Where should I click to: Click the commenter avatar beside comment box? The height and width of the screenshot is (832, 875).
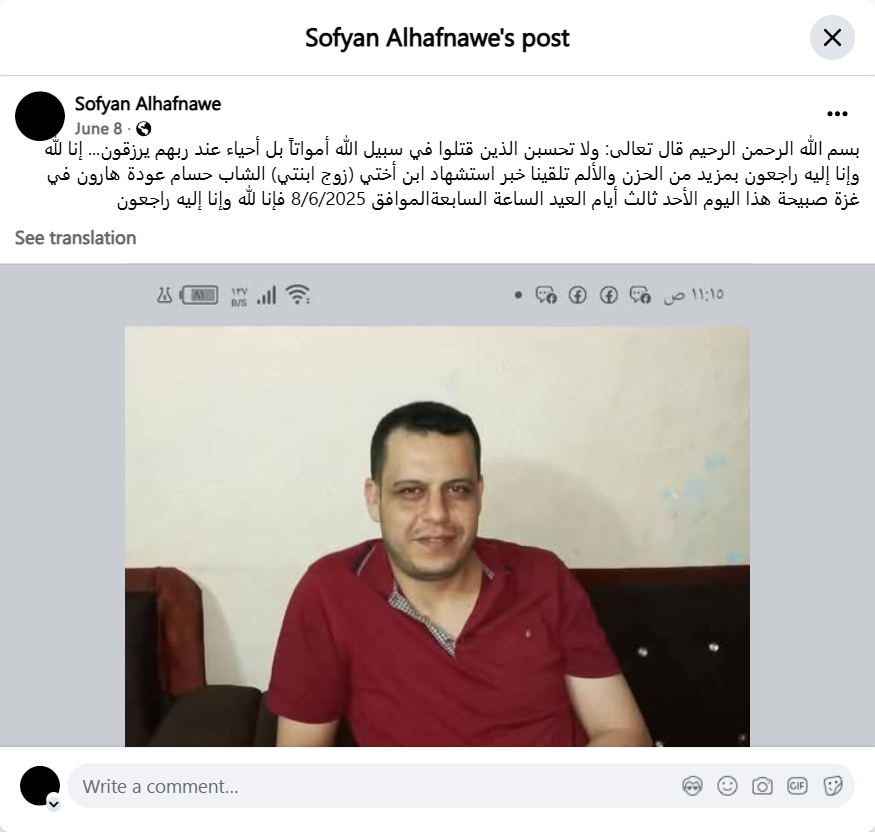coord(40,786)
